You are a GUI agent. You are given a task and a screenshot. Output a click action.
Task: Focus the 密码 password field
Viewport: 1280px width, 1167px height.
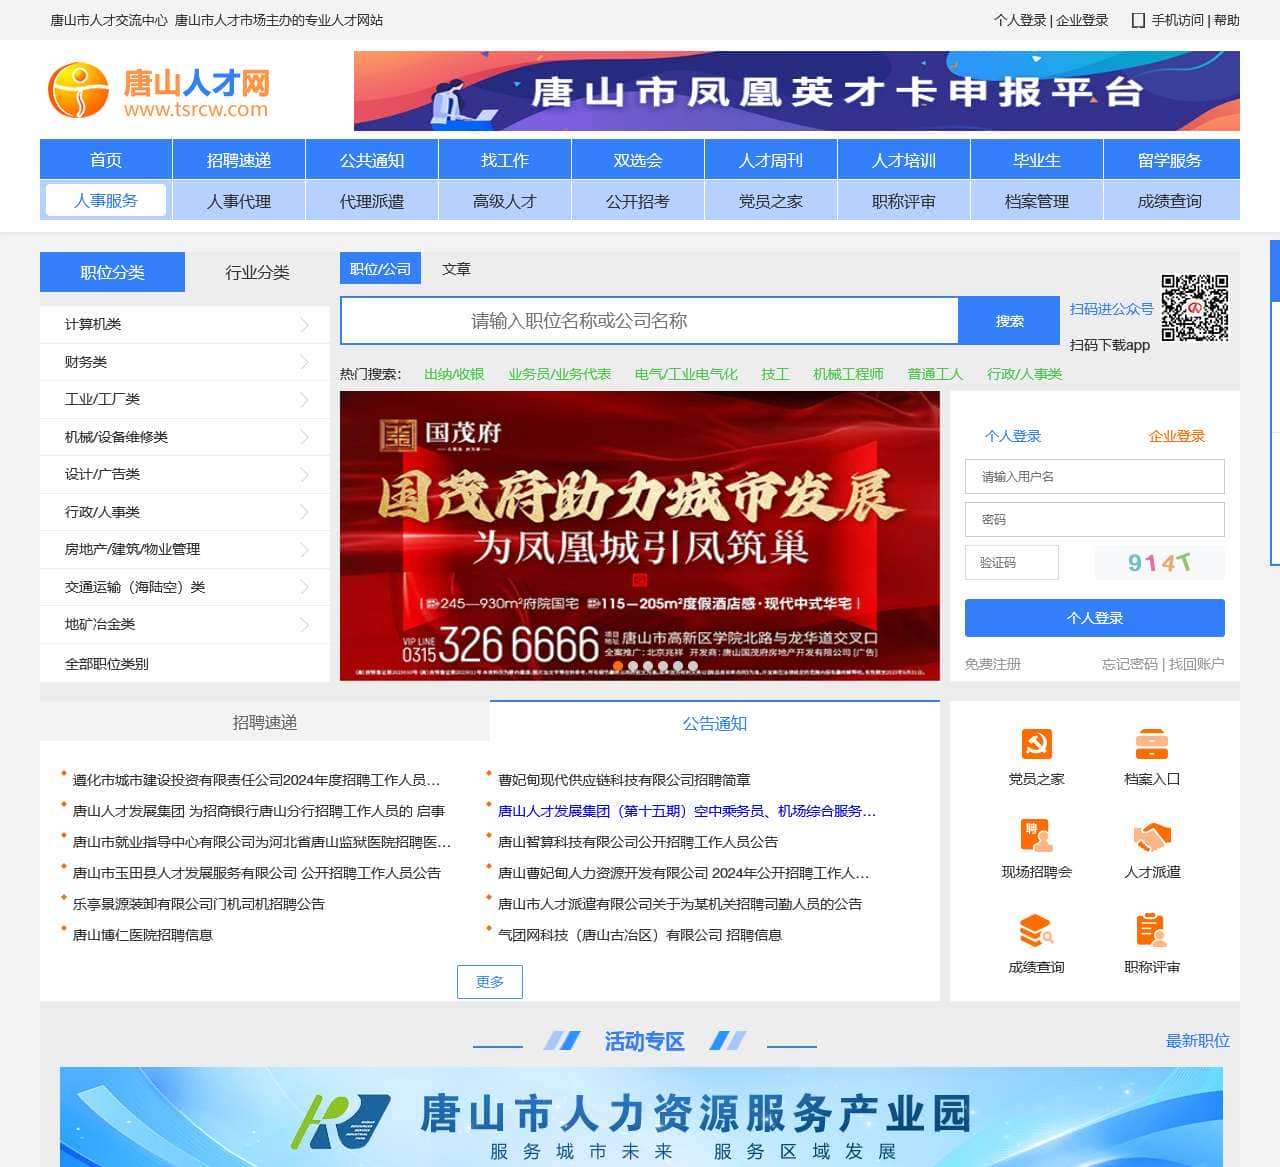1095,520
